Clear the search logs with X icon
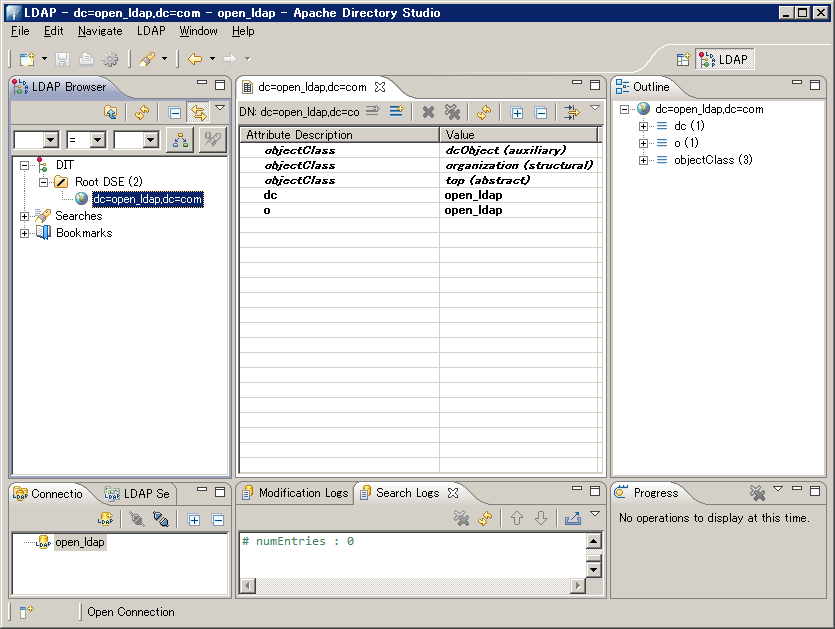This screenshot has height=629, width=835. coord(461,518)
